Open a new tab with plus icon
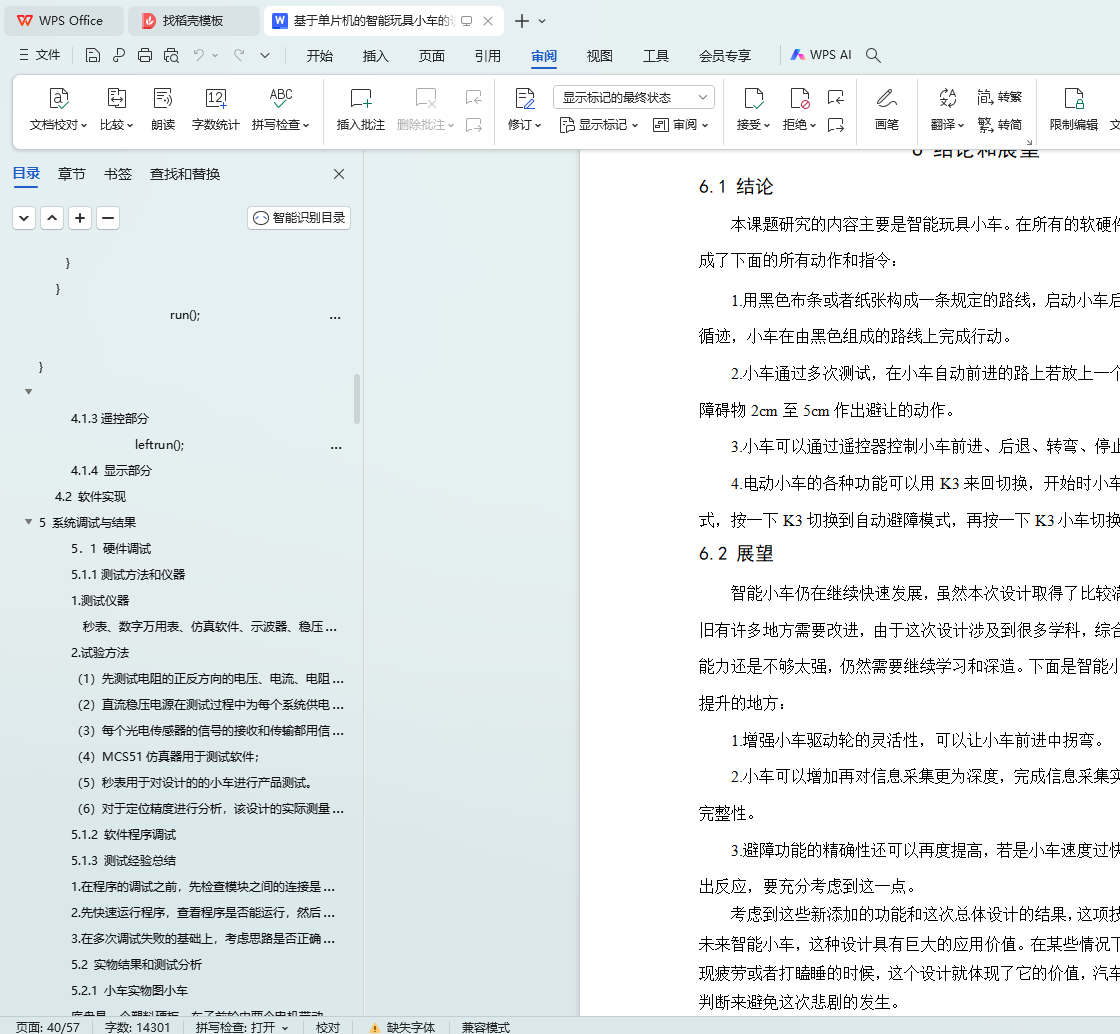 tap(522, 21)
